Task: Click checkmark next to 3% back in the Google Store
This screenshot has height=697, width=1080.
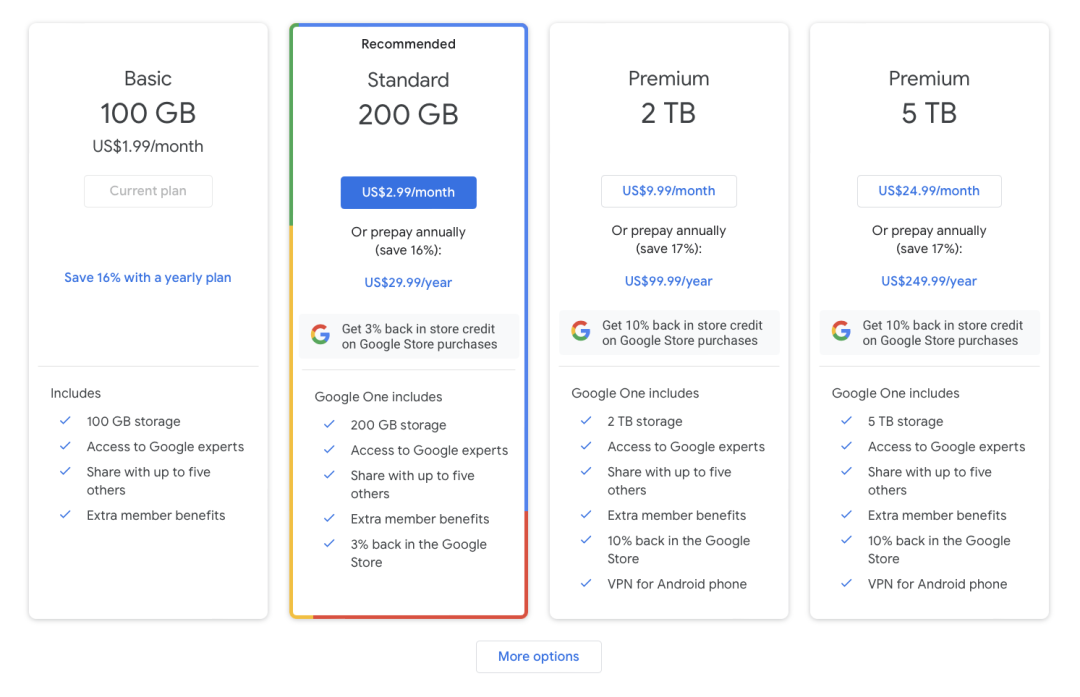Action: 329,544
